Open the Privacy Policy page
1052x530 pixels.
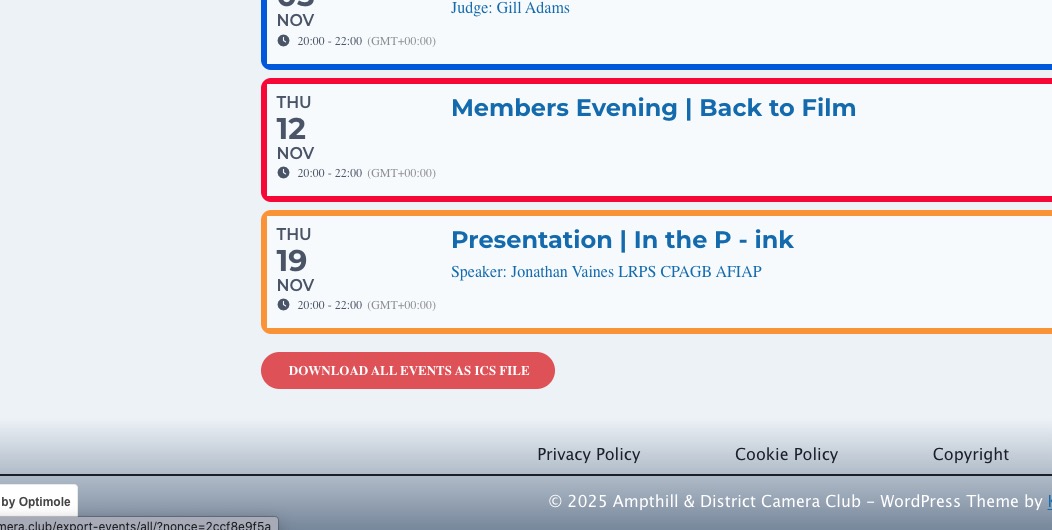(588, 454)
